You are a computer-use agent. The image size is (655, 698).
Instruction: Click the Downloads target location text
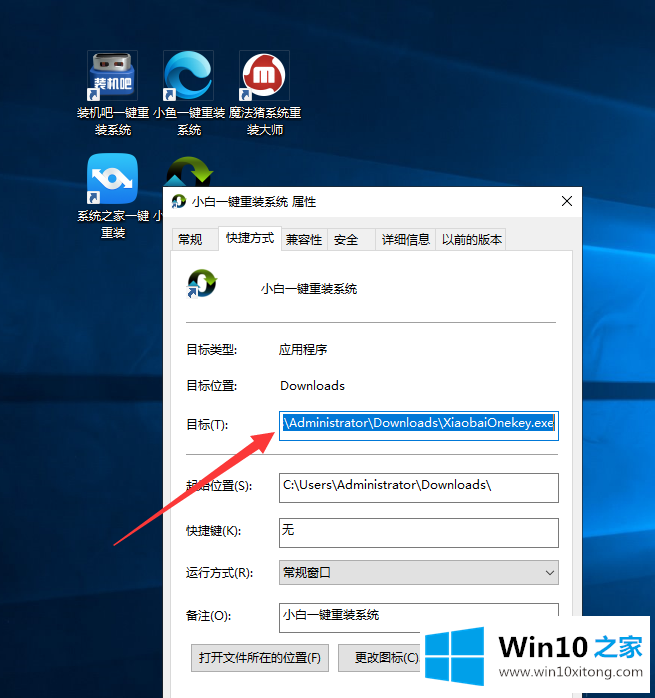click(x=312, y=386)
